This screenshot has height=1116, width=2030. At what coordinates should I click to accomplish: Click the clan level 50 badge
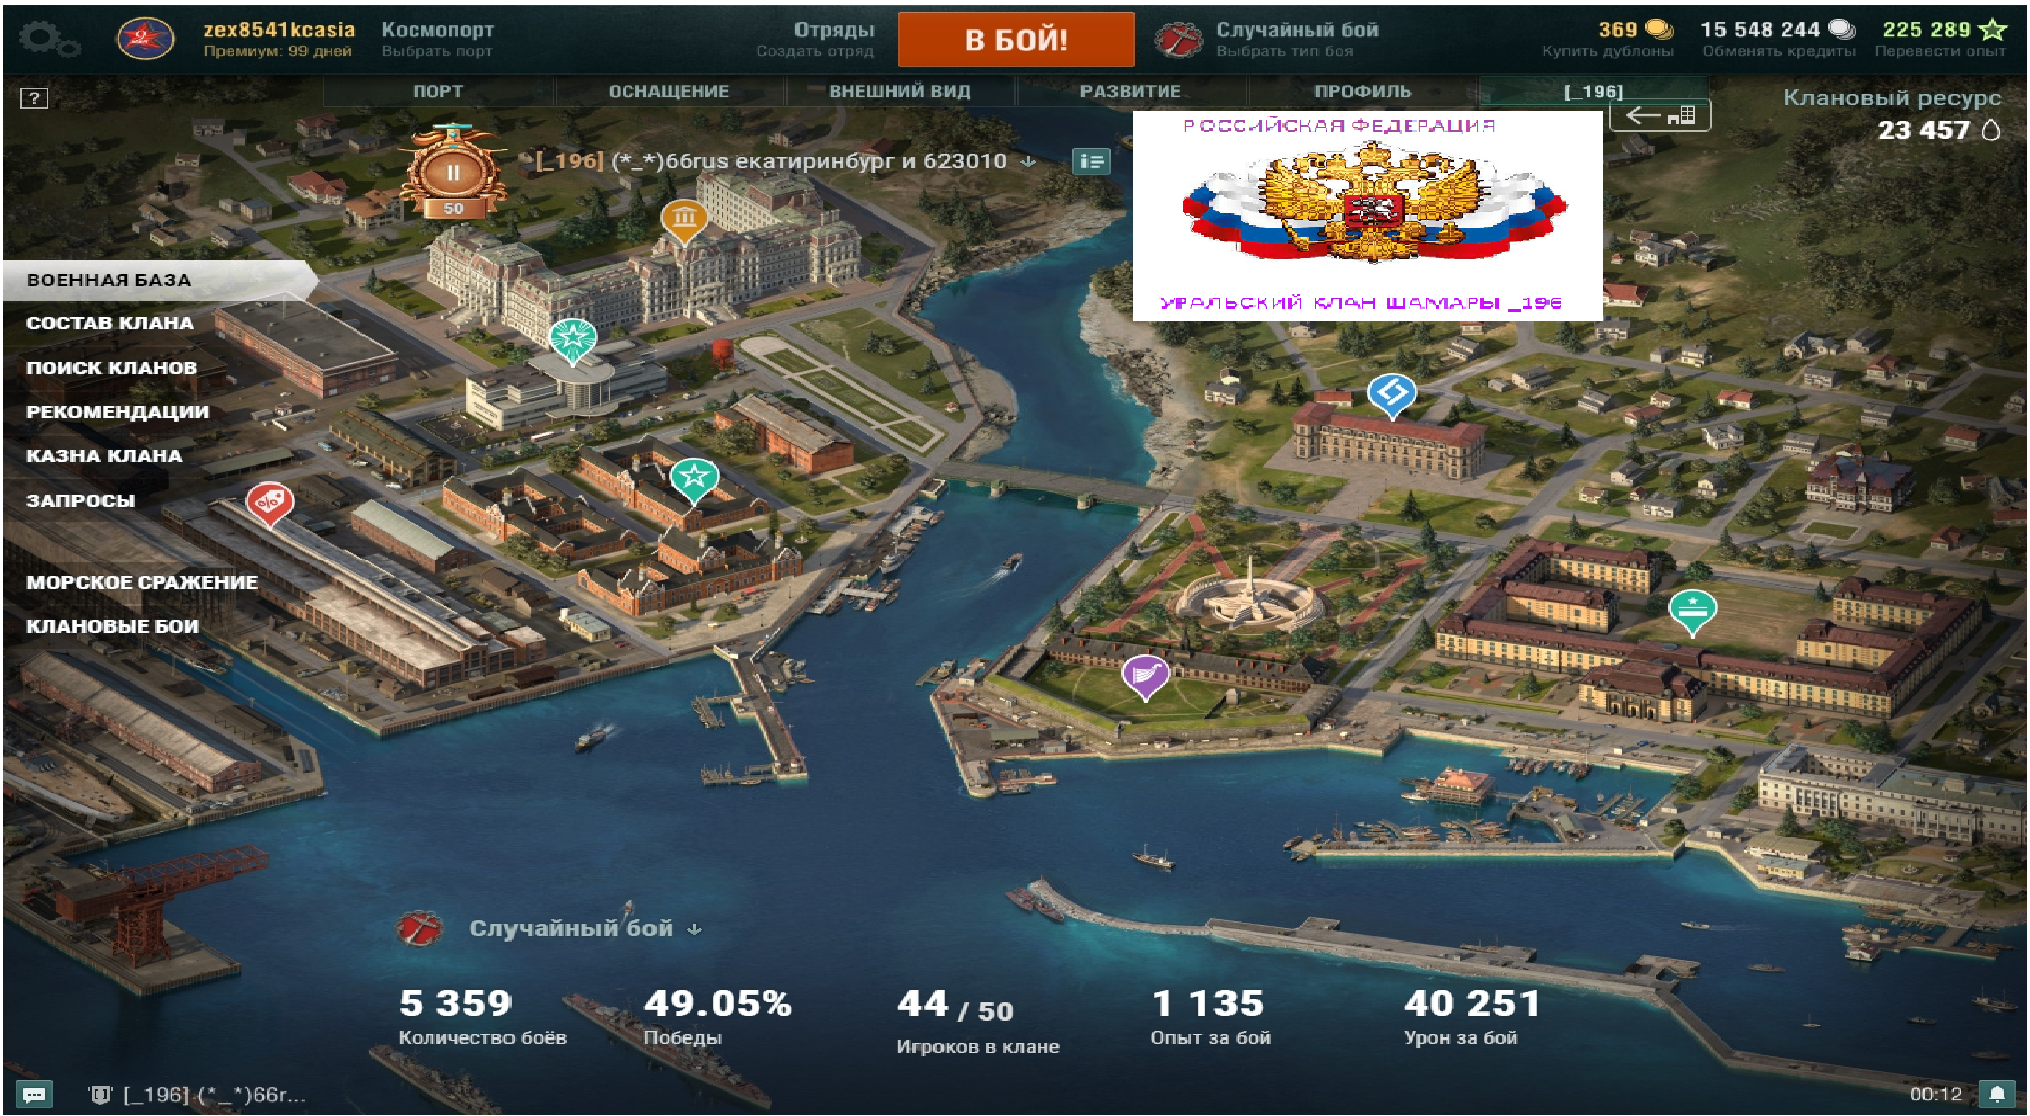point(453,172)
